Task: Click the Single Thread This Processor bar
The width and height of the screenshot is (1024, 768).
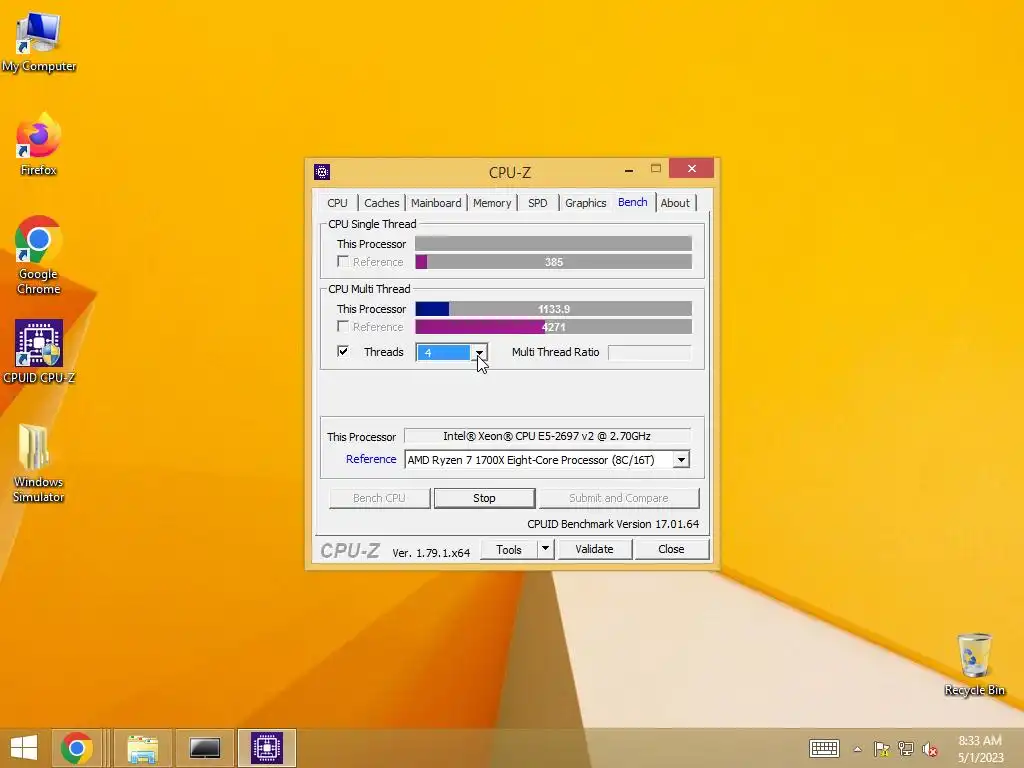Action: (553, 244)
